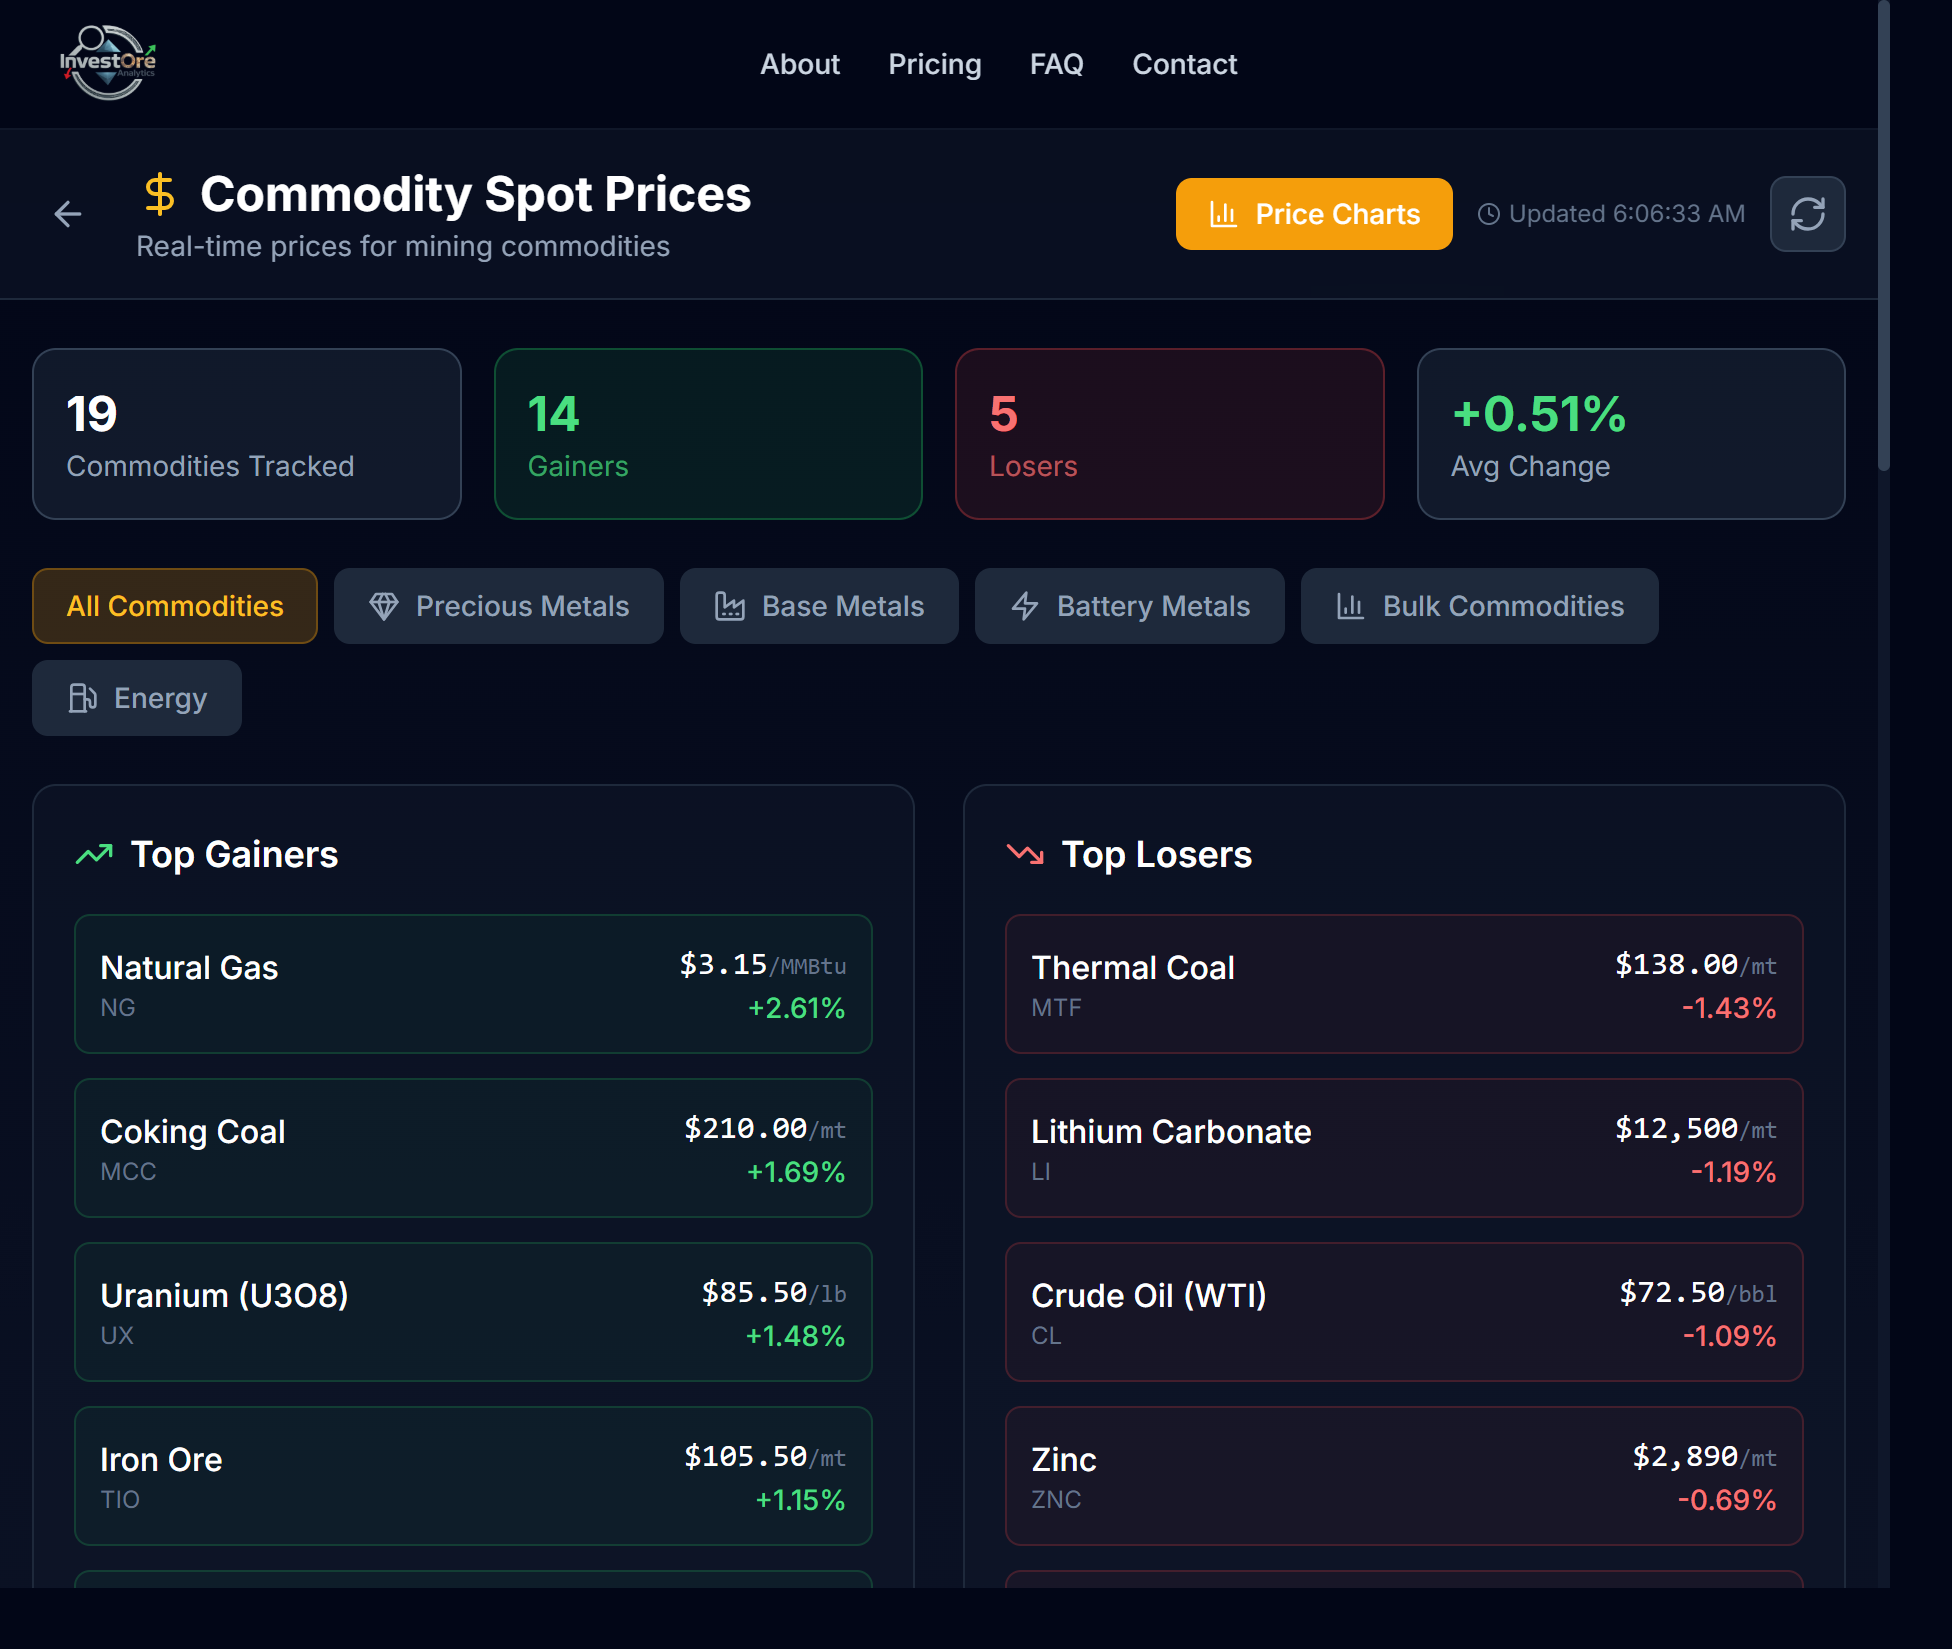Click the Top Gainers trending-up icon

coord(95,855)
